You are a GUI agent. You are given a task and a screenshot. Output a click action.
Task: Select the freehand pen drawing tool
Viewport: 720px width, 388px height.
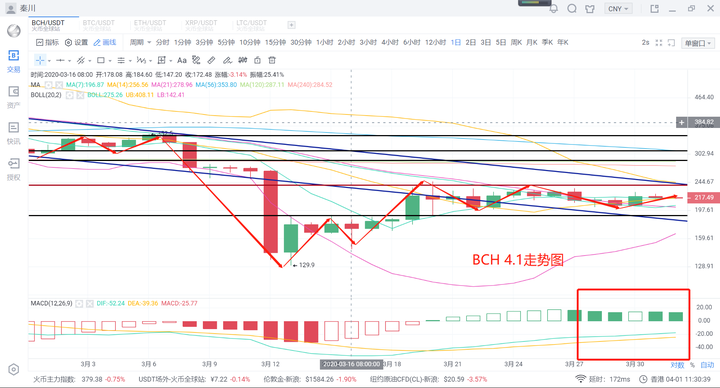[227, 60]
